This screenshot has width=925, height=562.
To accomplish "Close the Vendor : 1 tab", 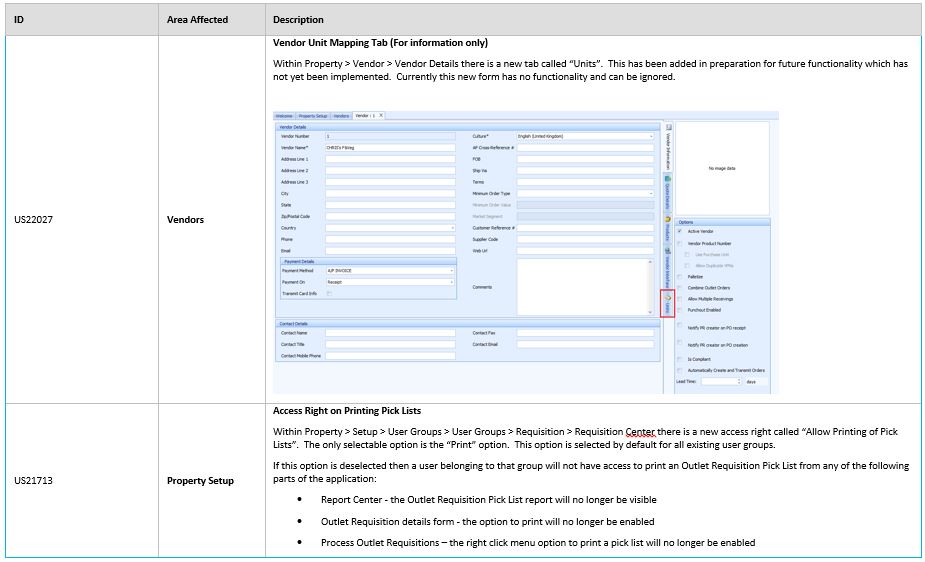I will [x=380, y=116].
